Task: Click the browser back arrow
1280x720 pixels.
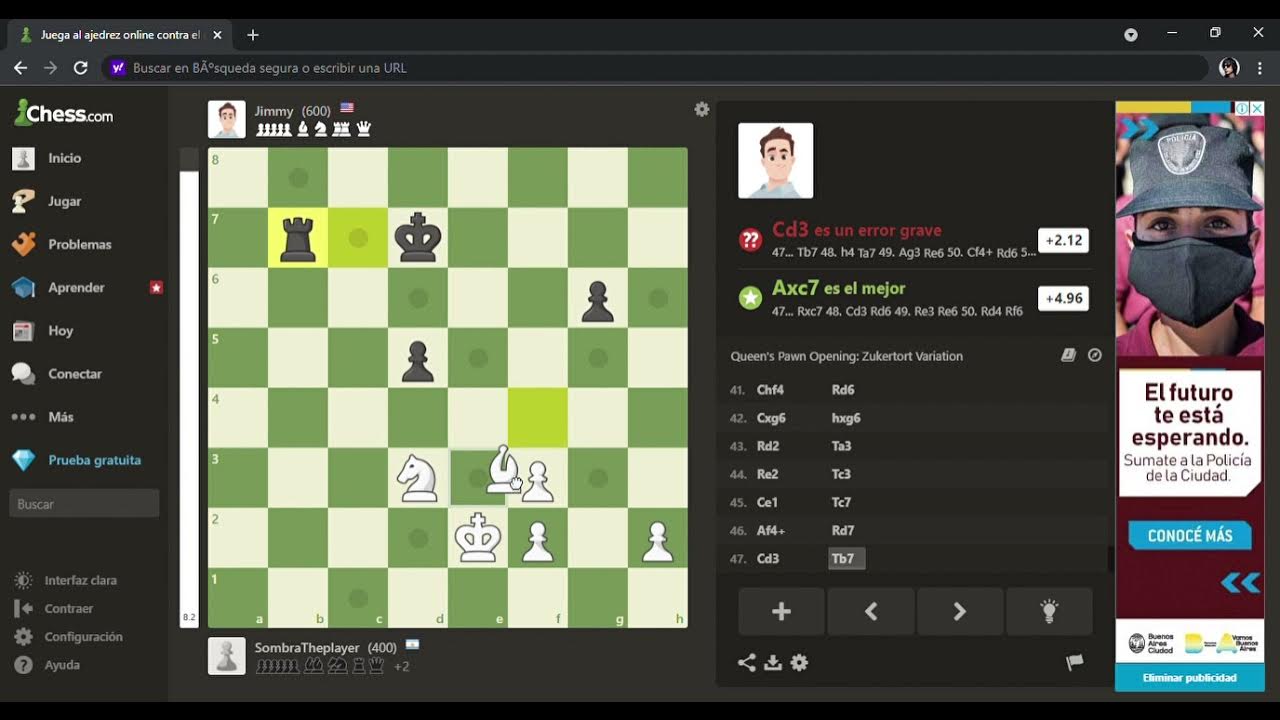Action: [x=20, y=68]
